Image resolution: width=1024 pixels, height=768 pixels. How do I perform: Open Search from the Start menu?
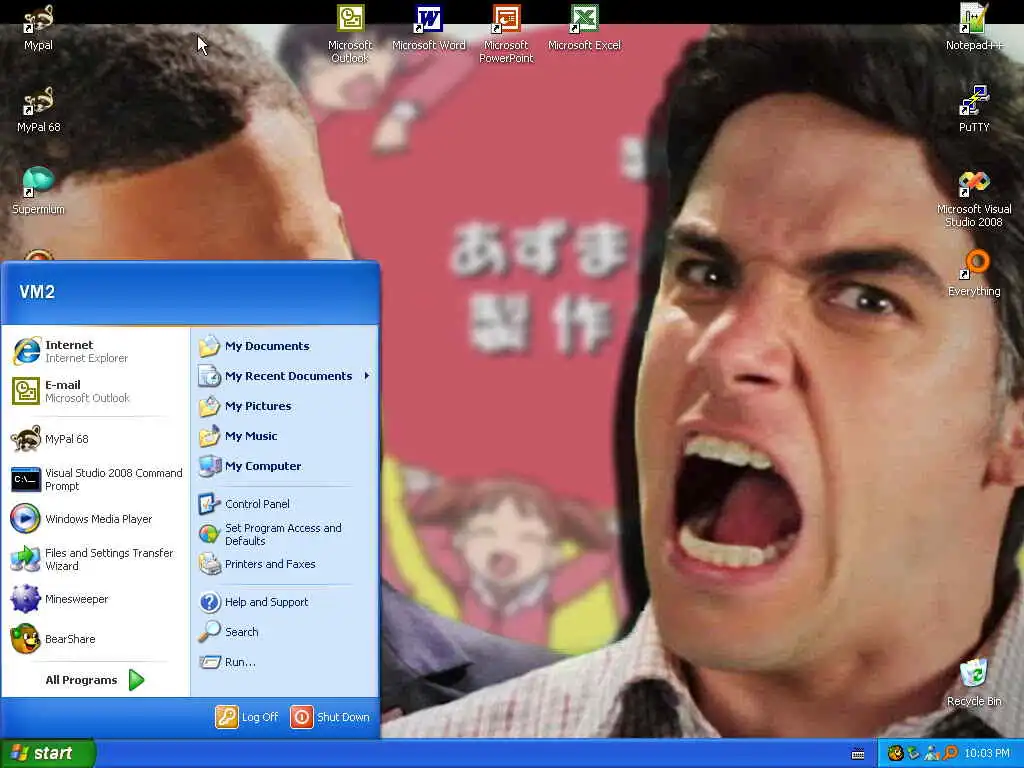[285, 632]
